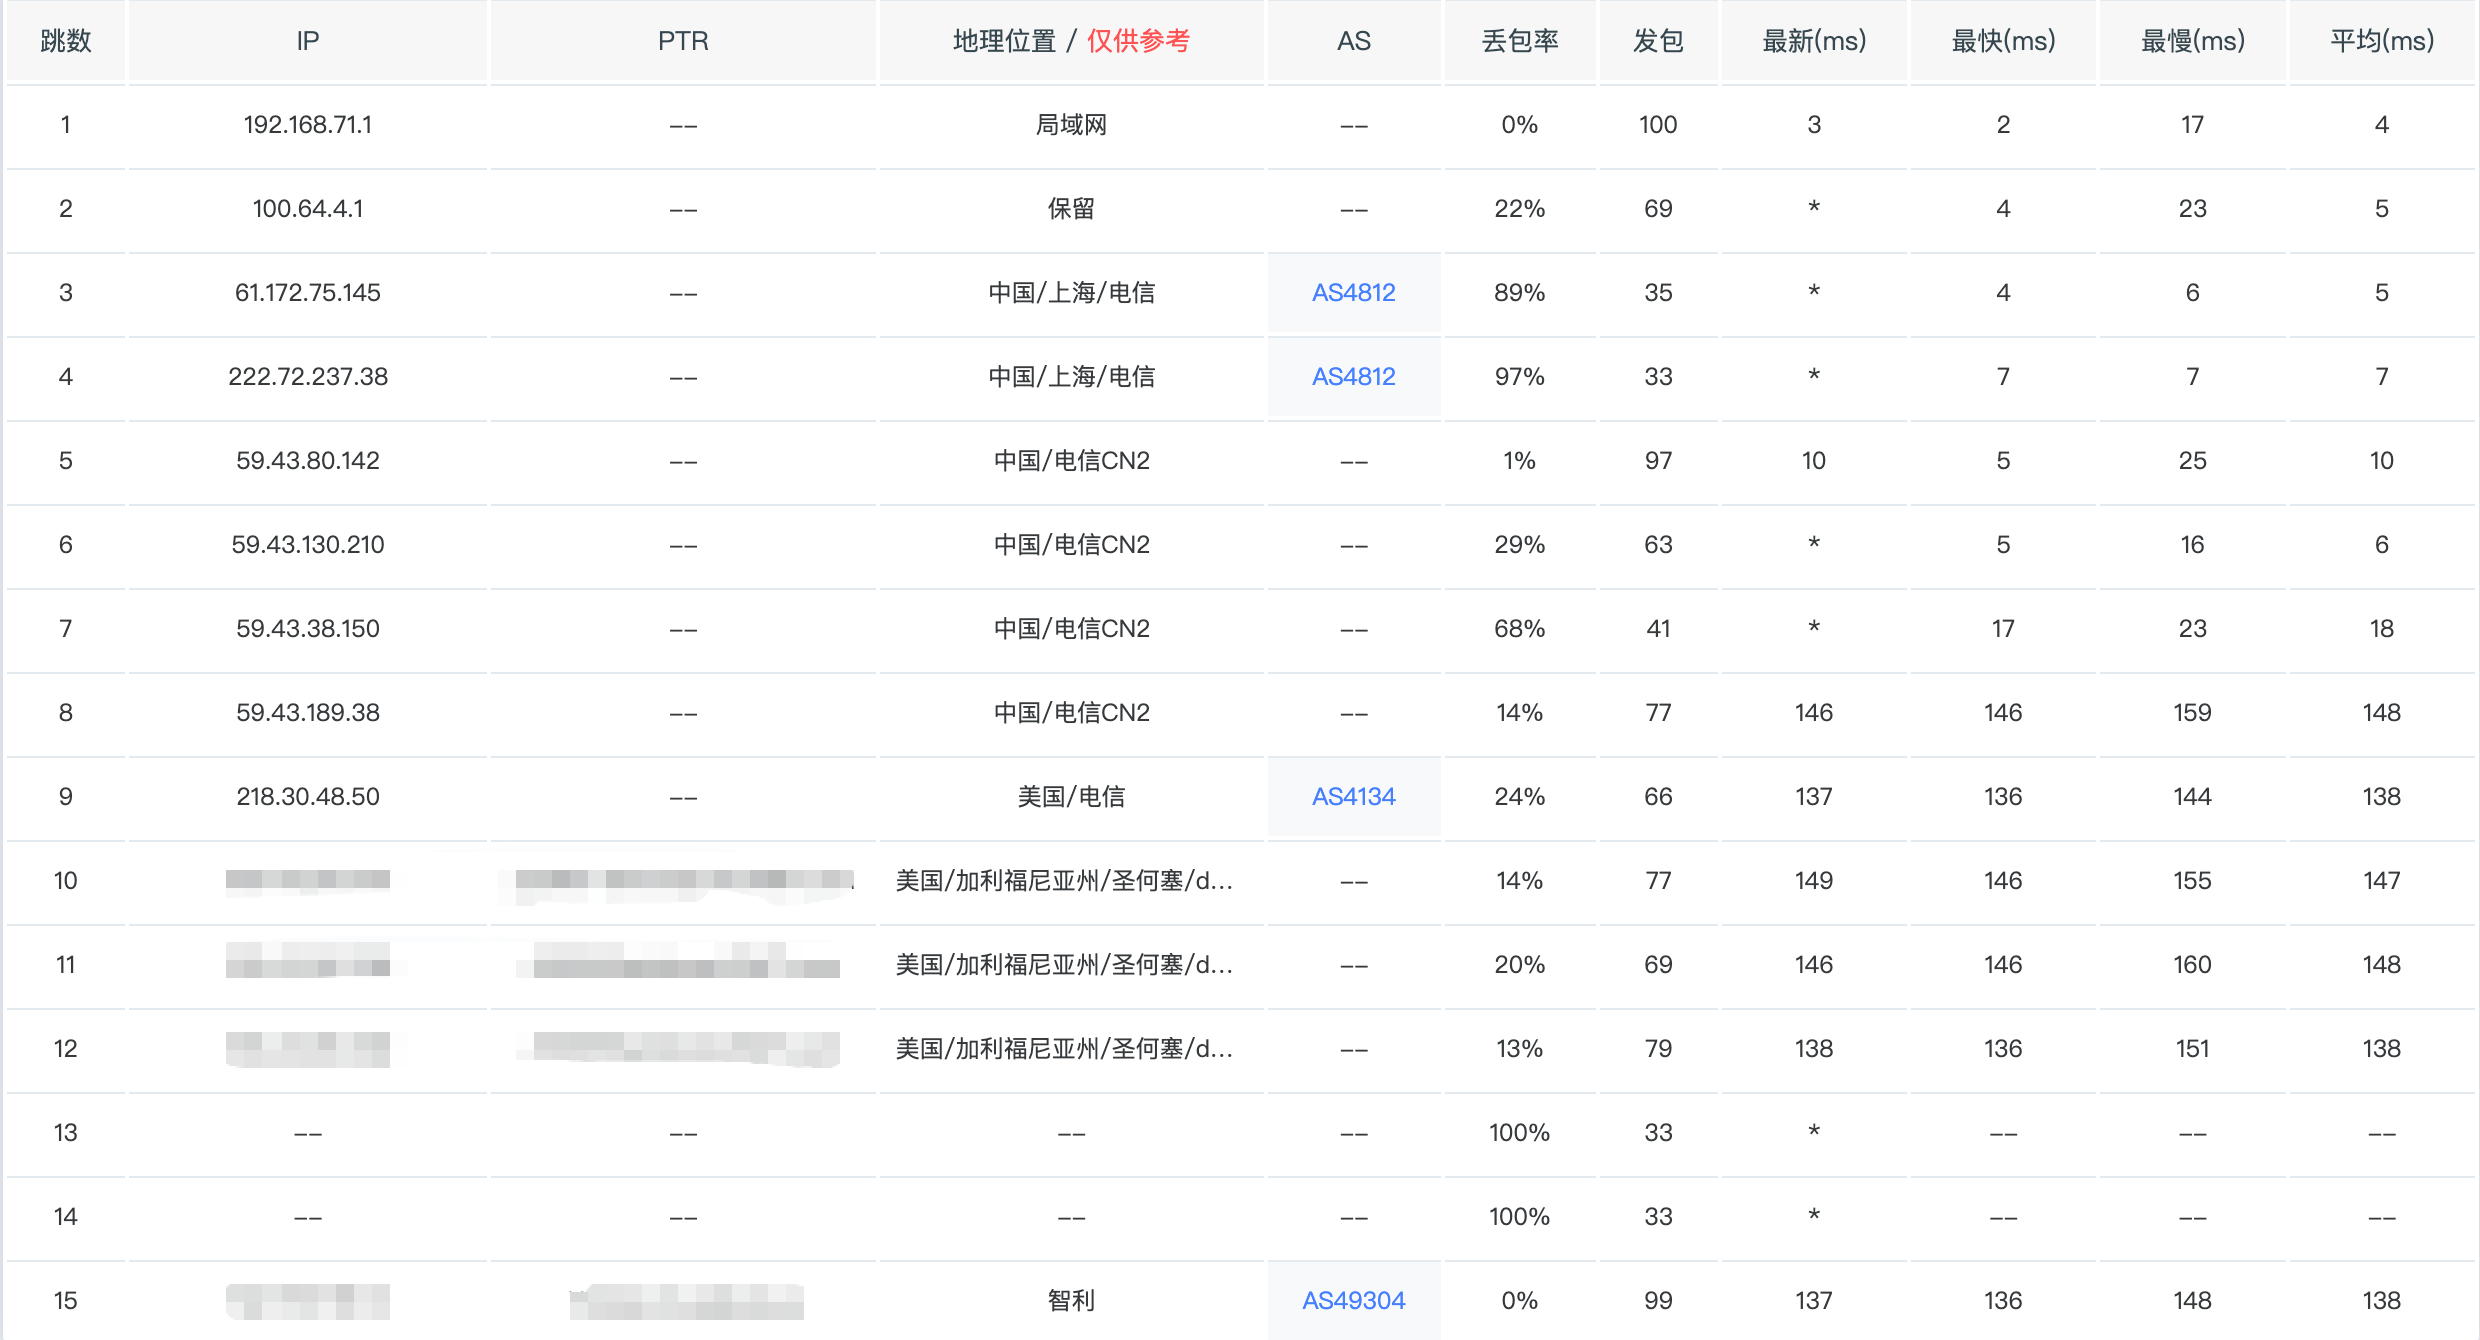Click the 平均(ms) column header
Screen dimensions: 2480x1340
(2382, 41)
